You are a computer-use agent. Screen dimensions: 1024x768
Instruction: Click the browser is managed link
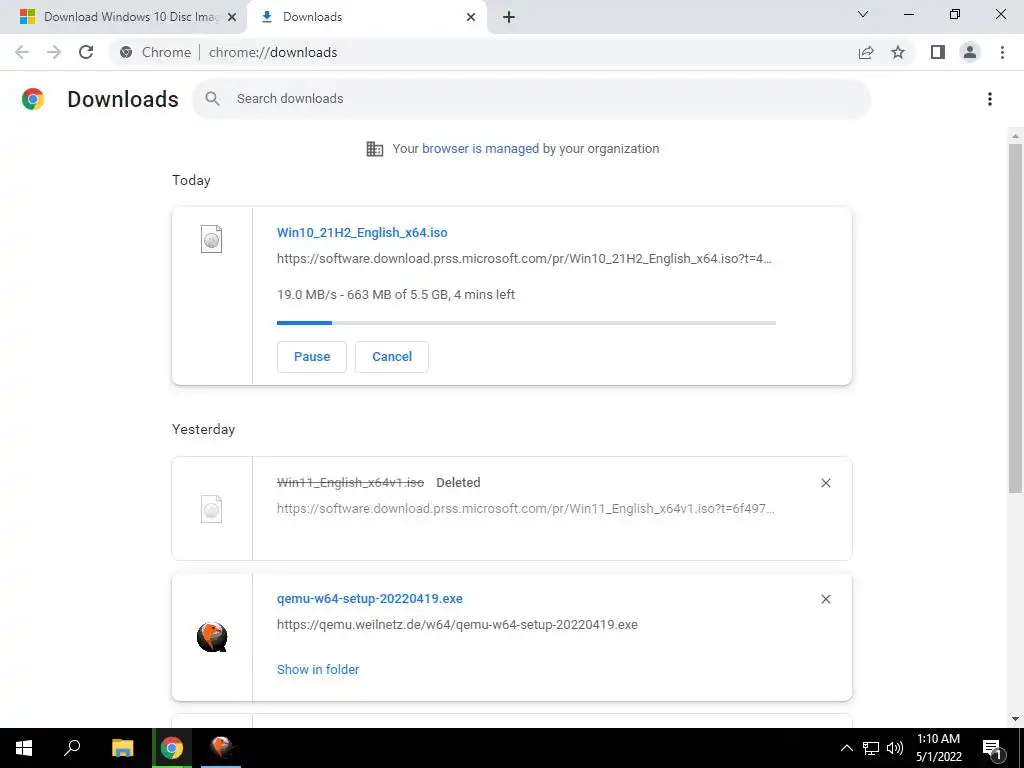(x=481, y=149)
